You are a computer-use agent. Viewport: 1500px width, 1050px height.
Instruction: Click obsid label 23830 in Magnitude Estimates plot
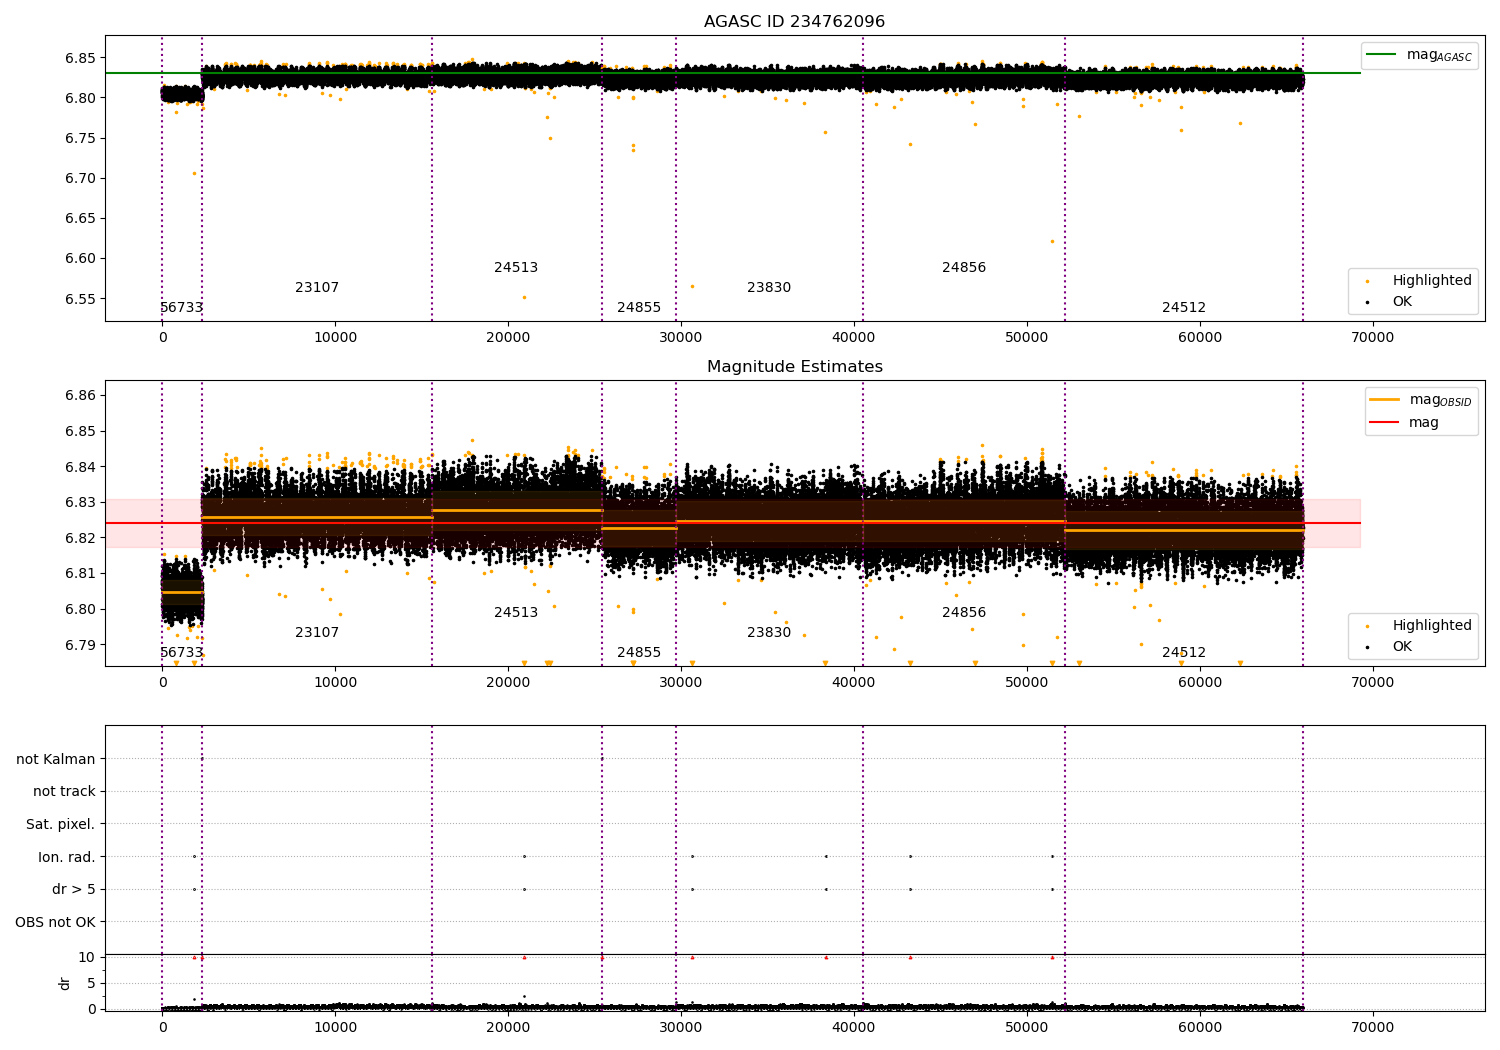(x=769, y=633)
